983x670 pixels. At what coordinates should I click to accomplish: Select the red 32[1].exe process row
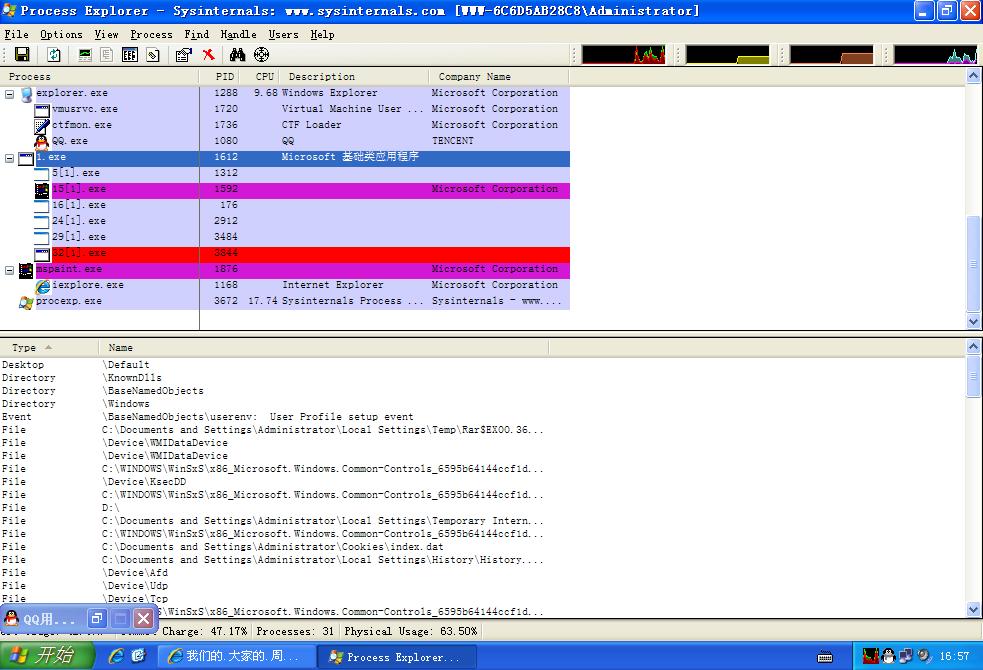pyautogui.click(x=300, y=254)
